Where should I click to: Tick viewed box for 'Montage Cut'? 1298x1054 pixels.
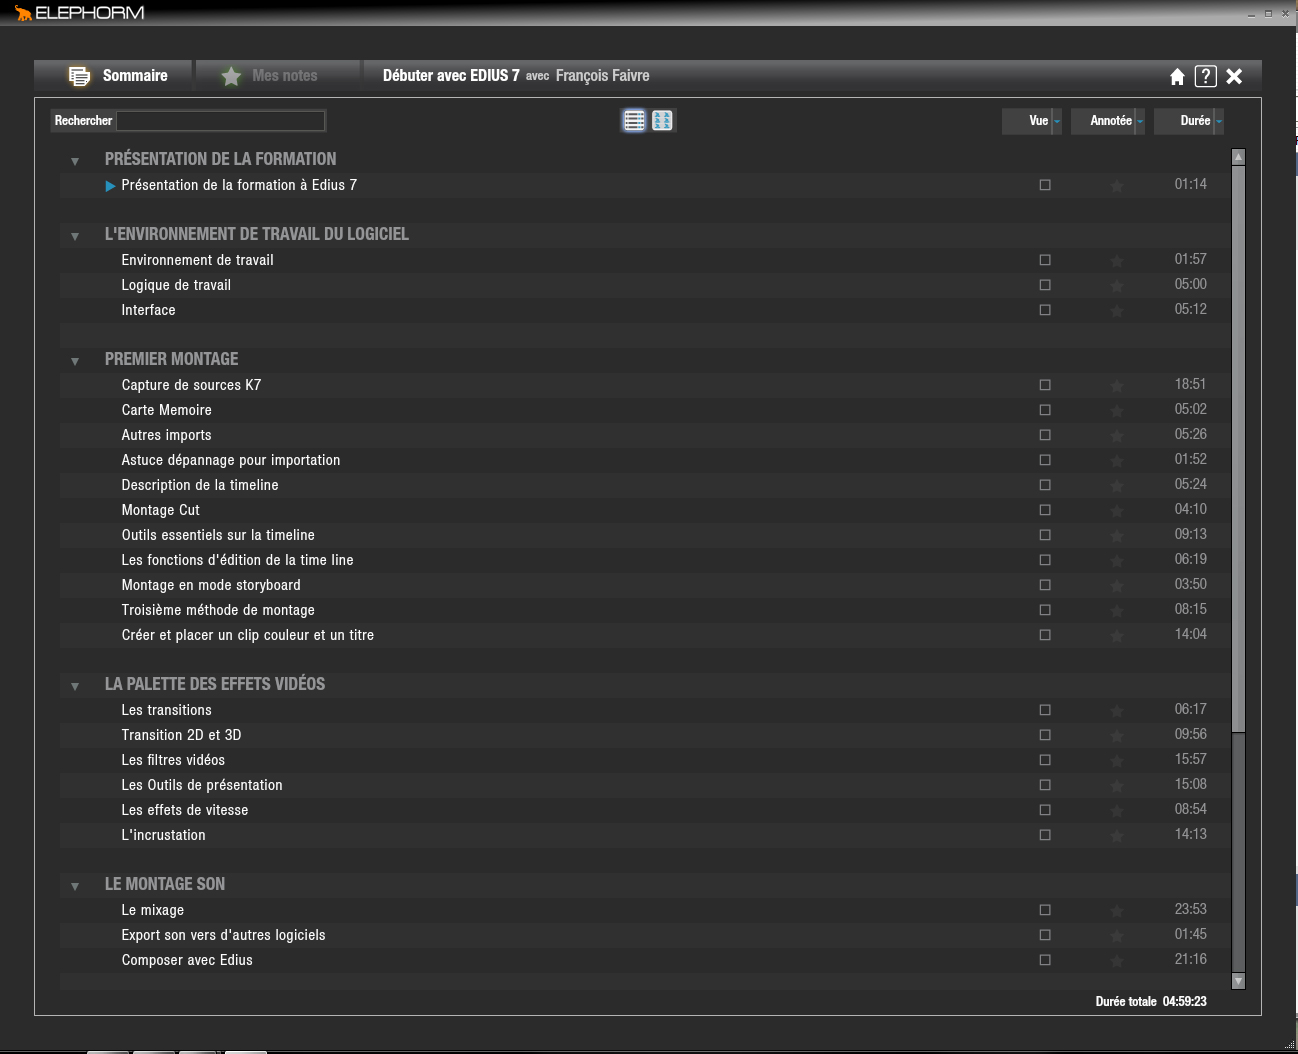coord(1045,510)
